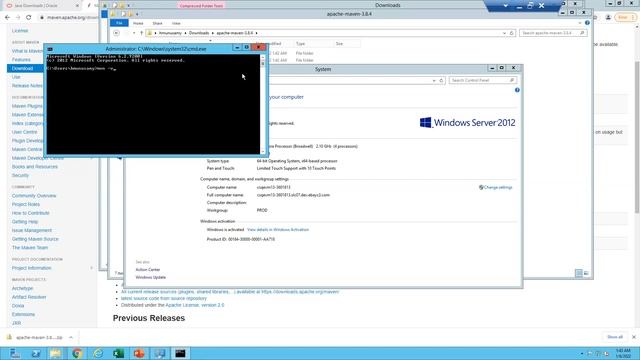Open the cmd.exe window system icon
The height and width of the screenshot is (360, 640).
[50, 49]
